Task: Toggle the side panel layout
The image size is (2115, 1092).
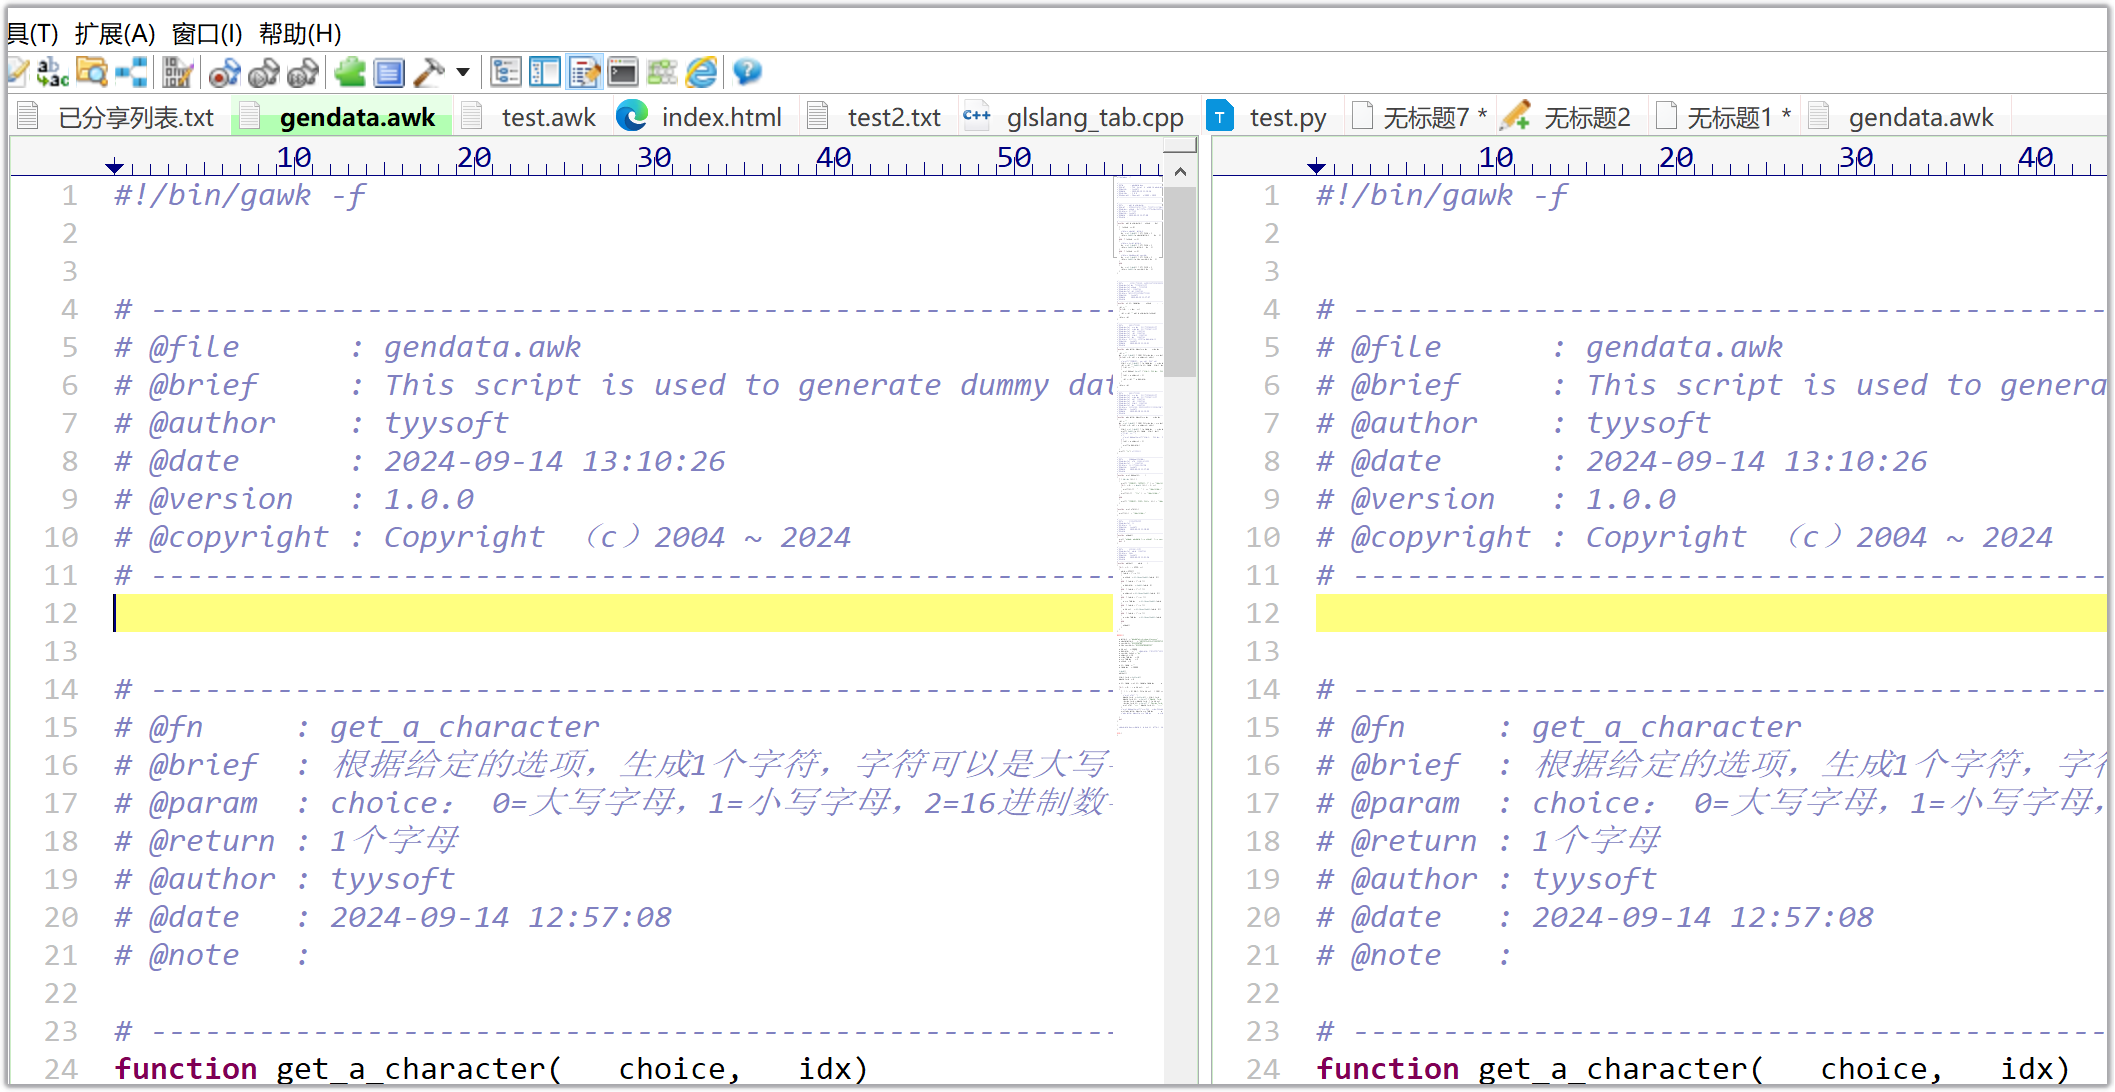Action: coord(546,72)
